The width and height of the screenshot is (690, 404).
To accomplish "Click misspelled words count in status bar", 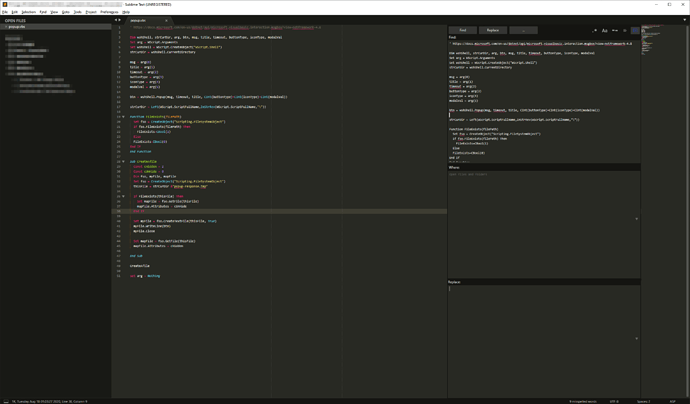I will click(583, 401).
